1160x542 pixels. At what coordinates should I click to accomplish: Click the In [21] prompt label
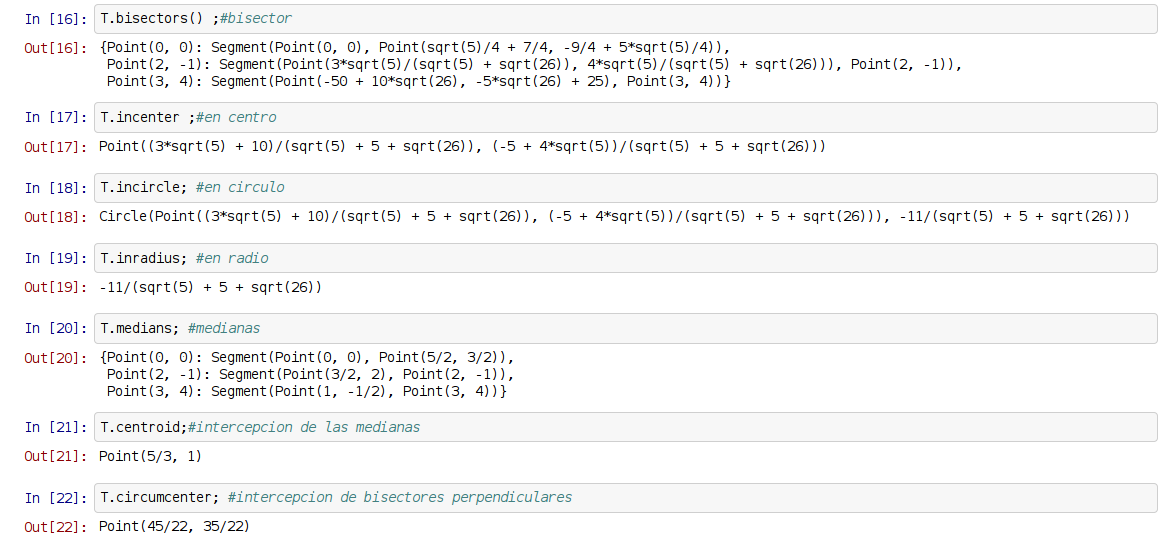tap(56, 427)
